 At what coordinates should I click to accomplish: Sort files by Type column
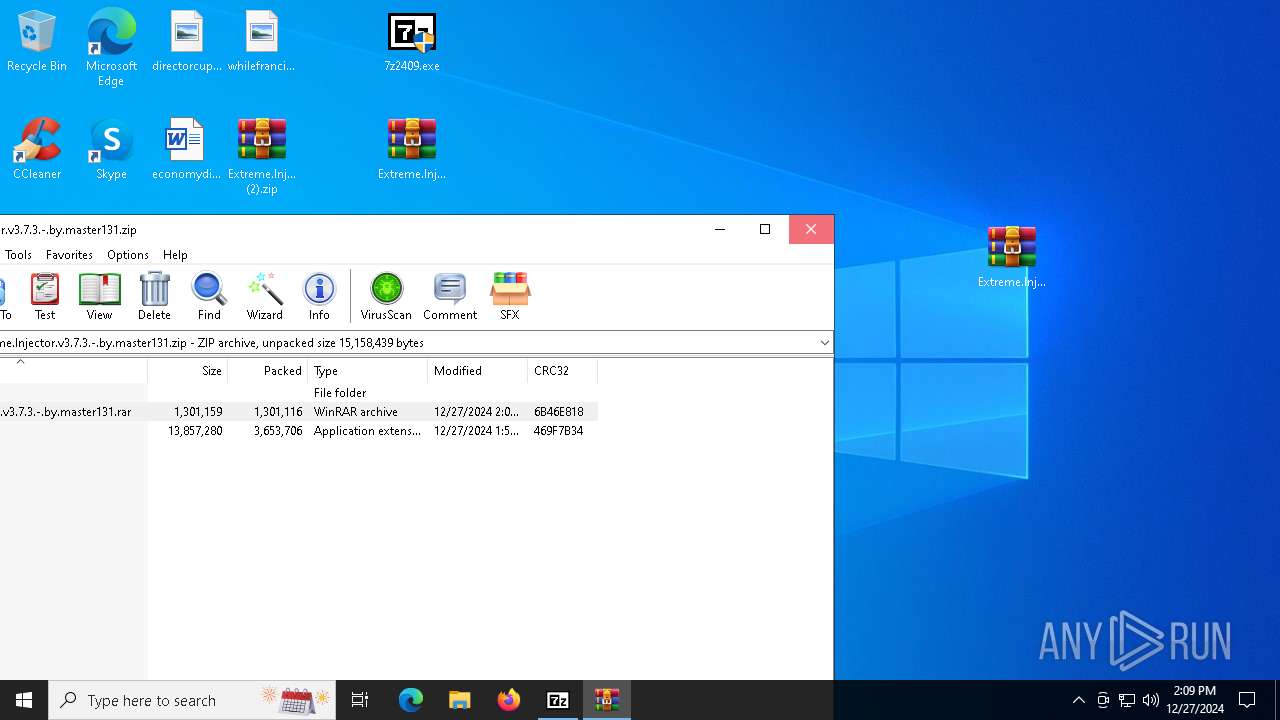368,371
